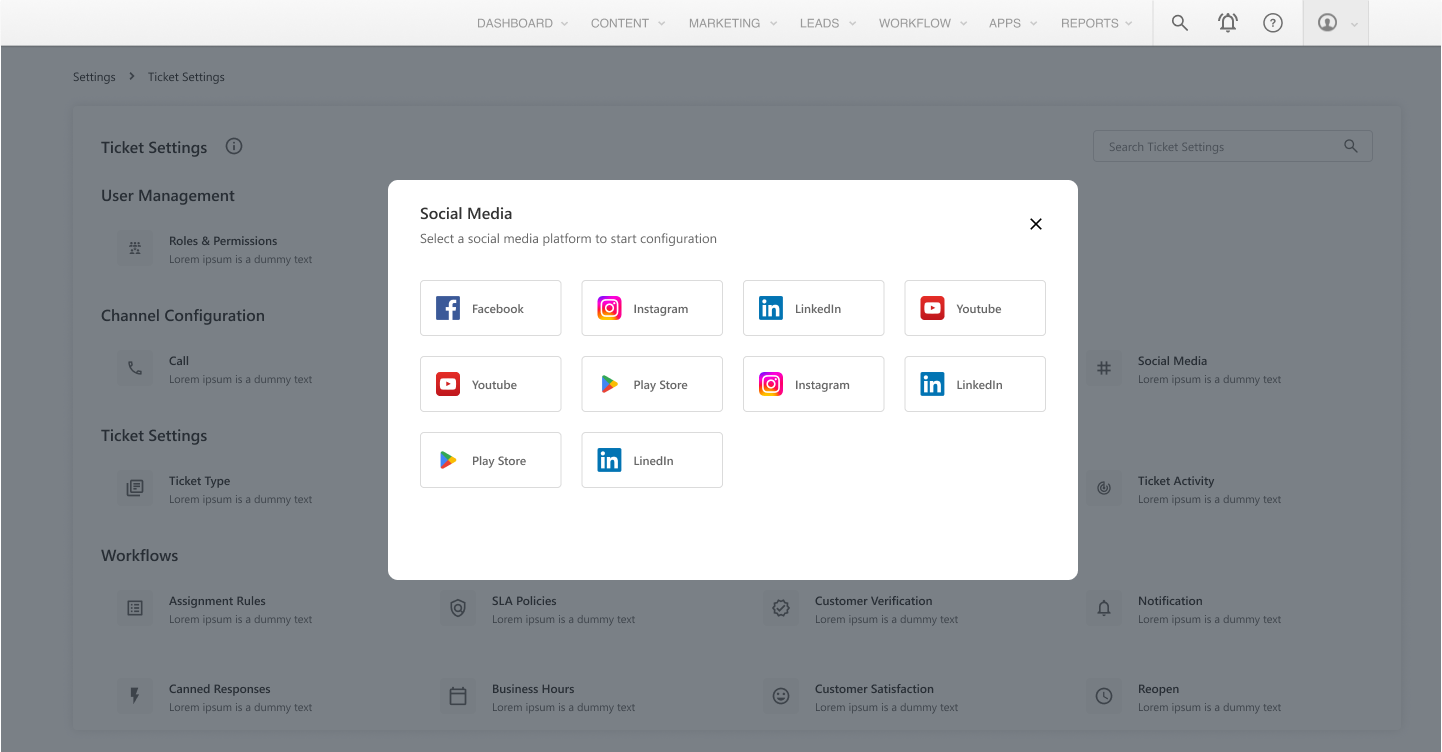
Task: Open the Leads menu
Action: pyautogui.click(x=827, y=23)
